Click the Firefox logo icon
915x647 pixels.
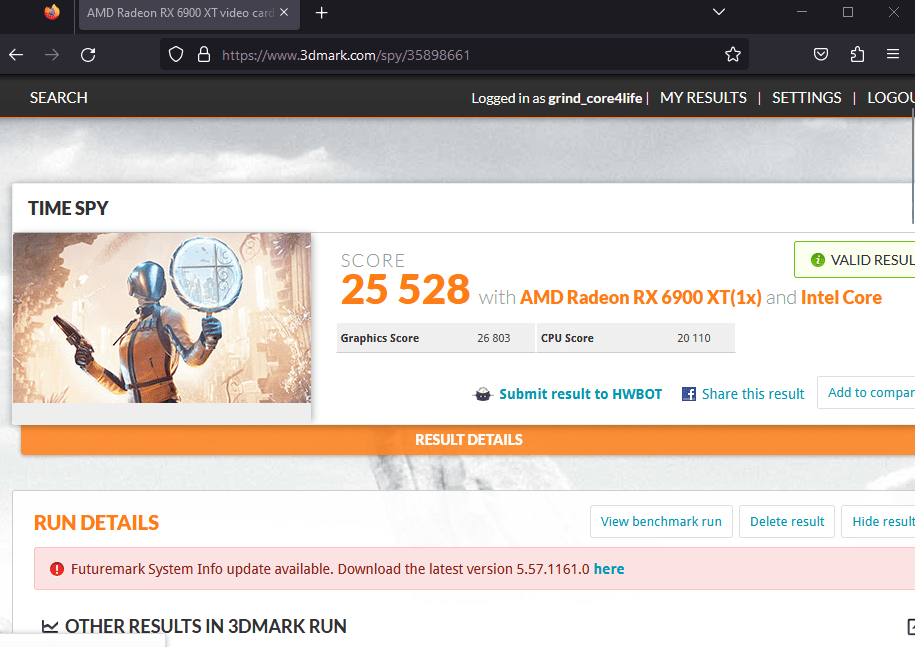pos(52,12)
